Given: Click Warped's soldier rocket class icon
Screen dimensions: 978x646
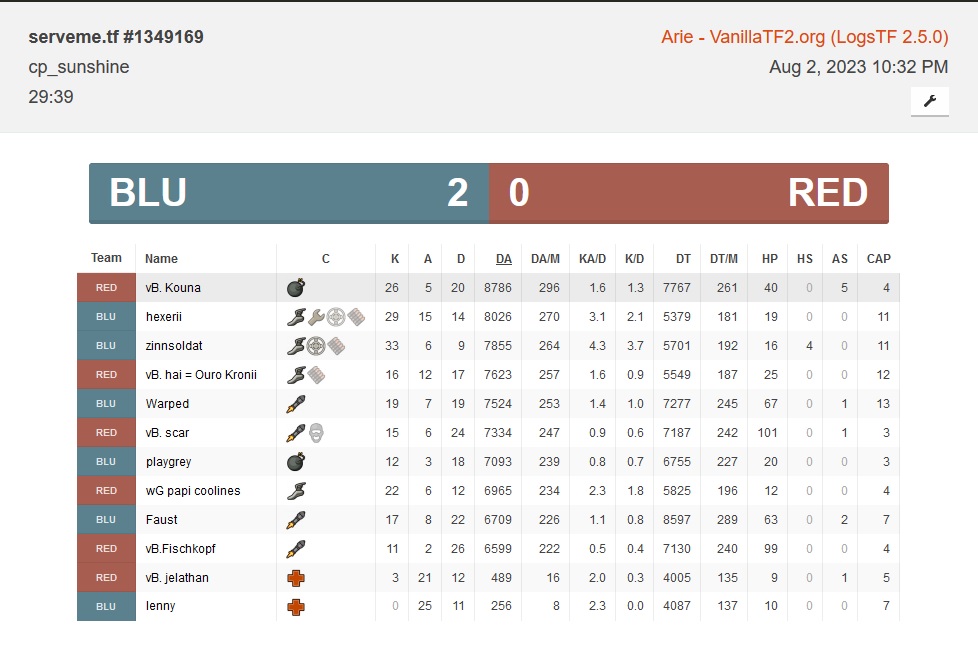Looking at the screenshot, I should (x=296, y=404).
